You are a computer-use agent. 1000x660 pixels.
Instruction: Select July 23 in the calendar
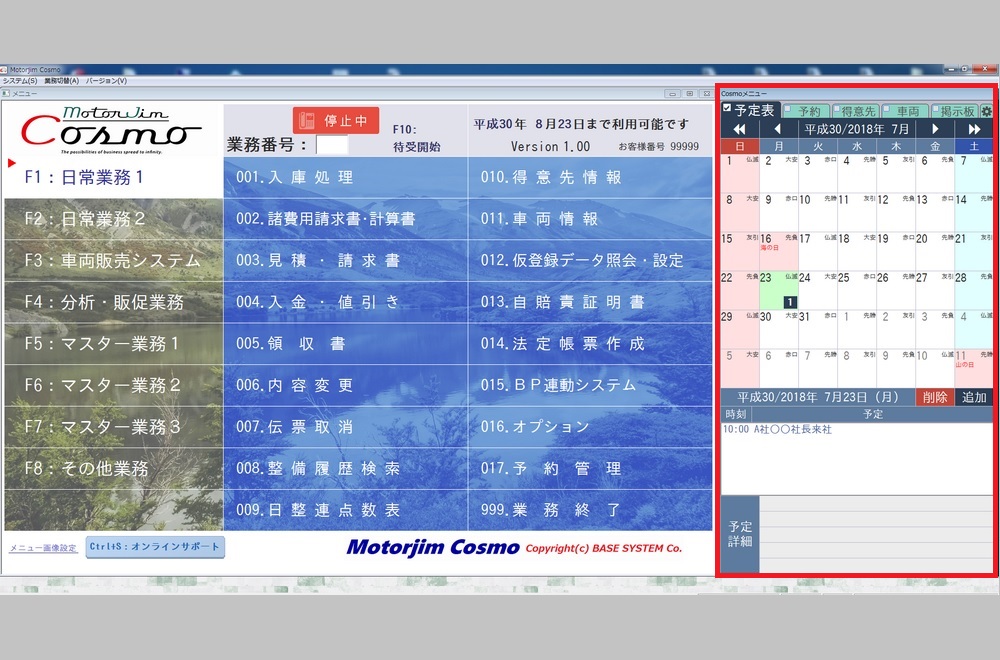[779, 290]
